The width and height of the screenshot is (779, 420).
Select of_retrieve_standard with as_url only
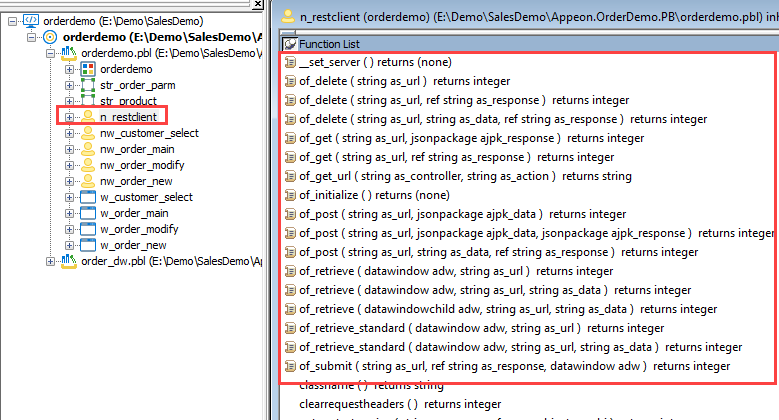[481, 328]
